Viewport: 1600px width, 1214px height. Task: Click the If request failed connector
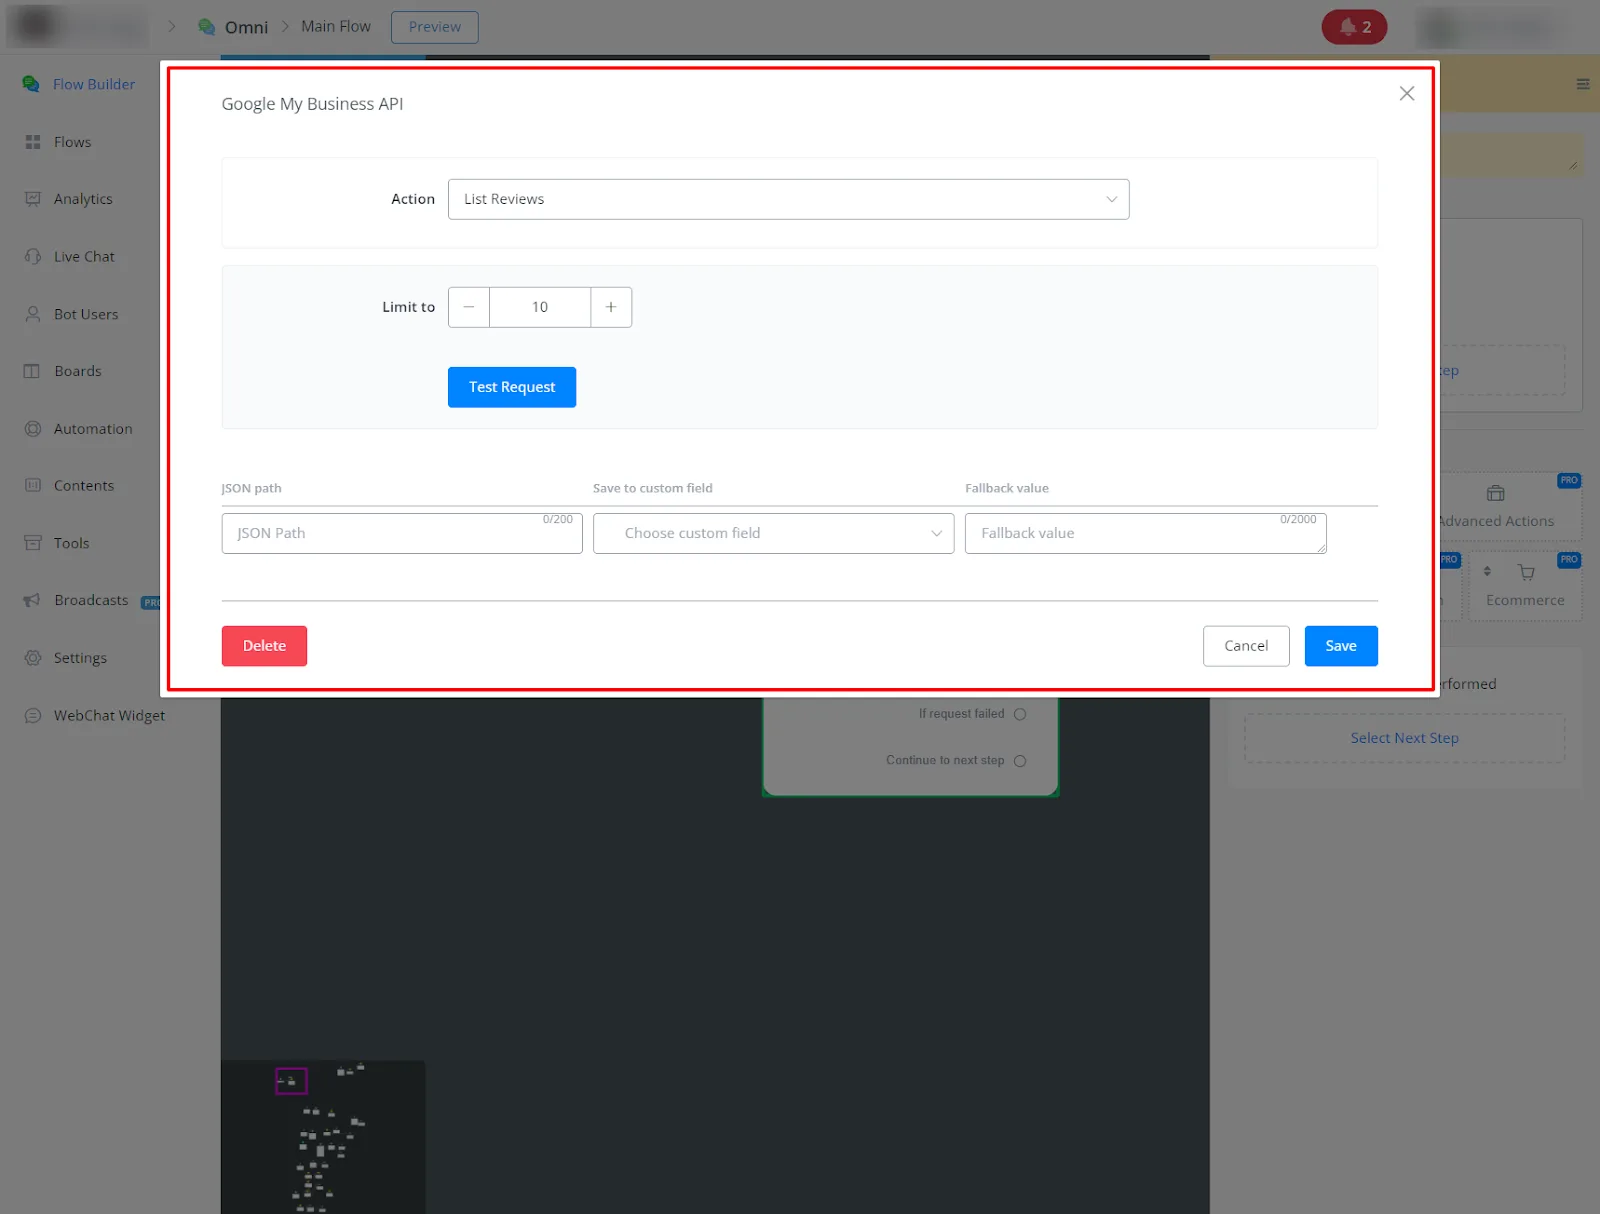pyautogui.click(x=1020, y=714)
